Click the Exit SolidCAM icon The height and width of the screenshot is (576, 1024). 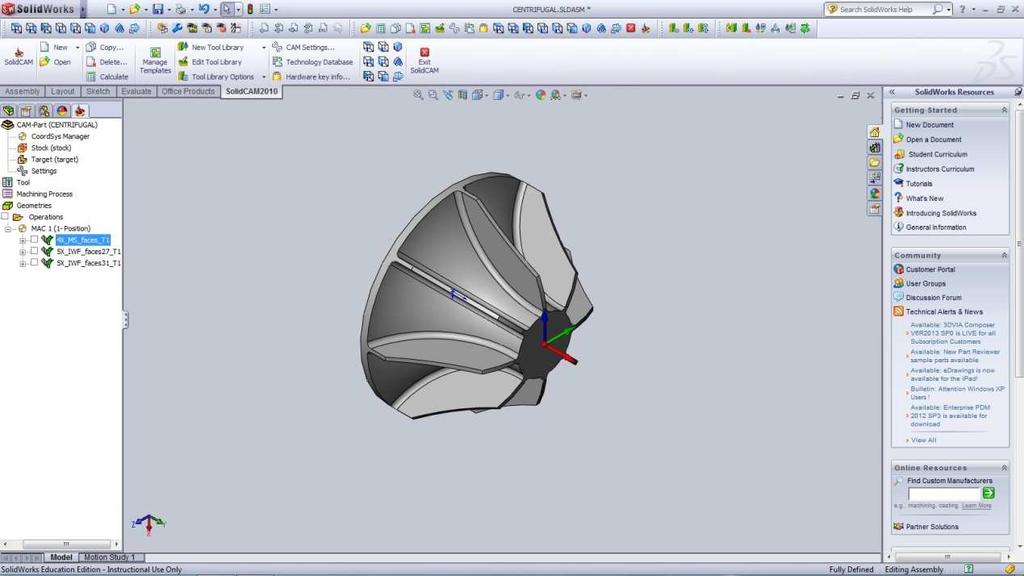point(424,52)
